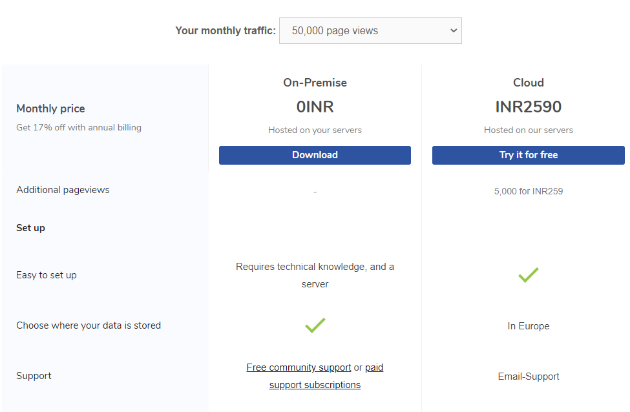Open the monthly traffic dropdown
The width and height of the screenshot is (630, 412).
370,31
